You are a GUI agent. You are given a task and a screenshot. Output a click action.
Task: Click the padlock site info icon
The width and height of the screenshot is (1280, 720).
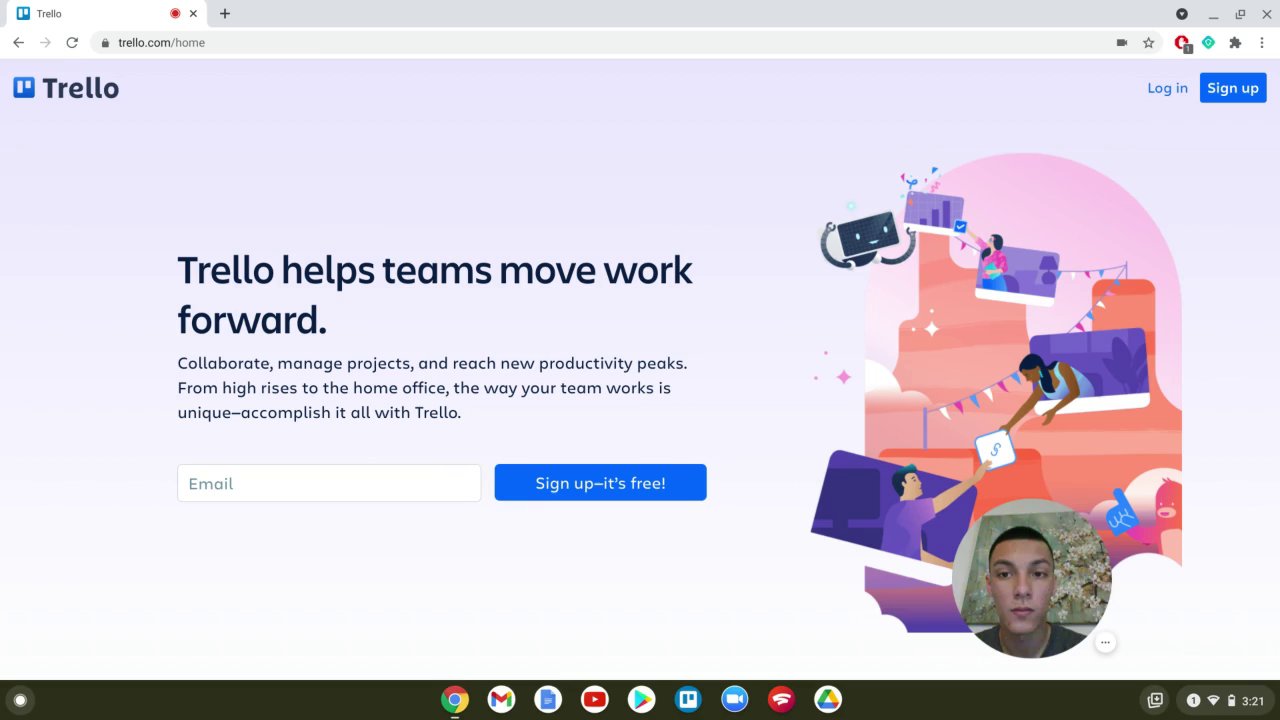[105, 43]
